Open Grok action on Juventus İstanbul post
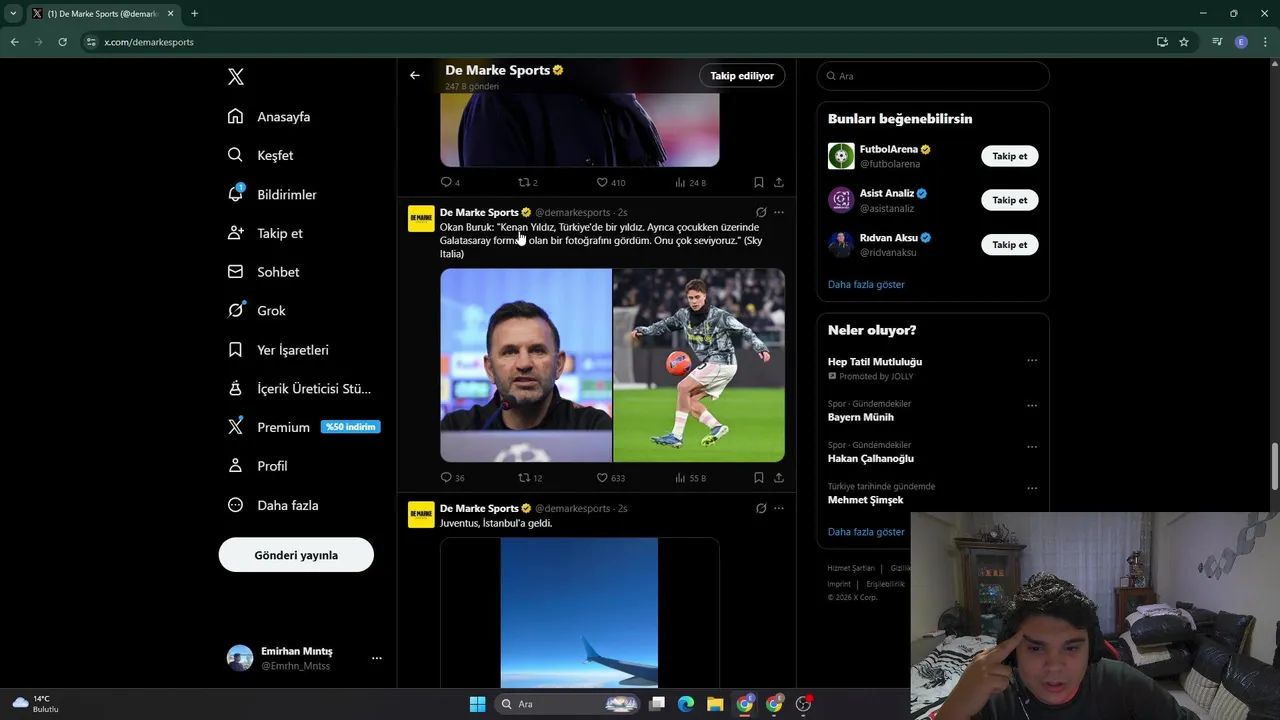 coord(761,508)
